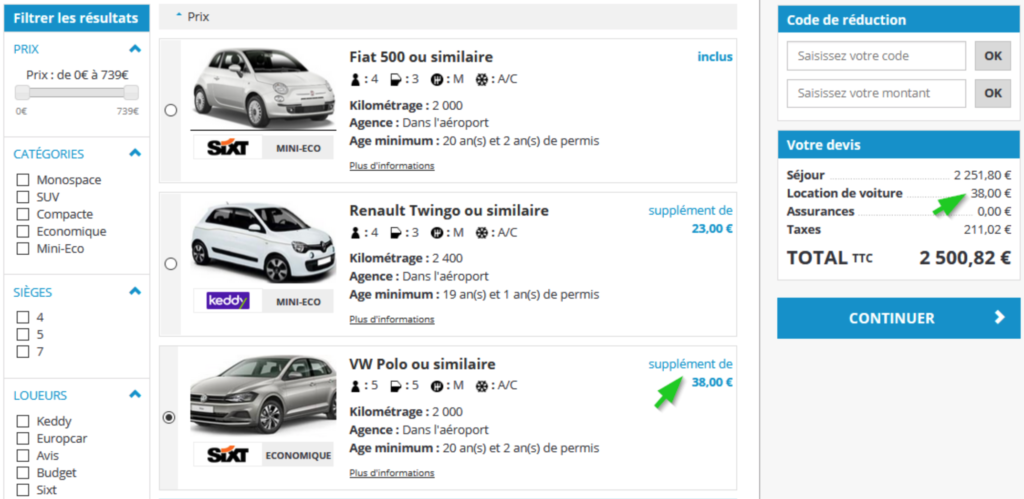Click the Keddy logo on Renault Twingo
The width and height of the screenshot is (1024, 499).
tap(227, 301)
